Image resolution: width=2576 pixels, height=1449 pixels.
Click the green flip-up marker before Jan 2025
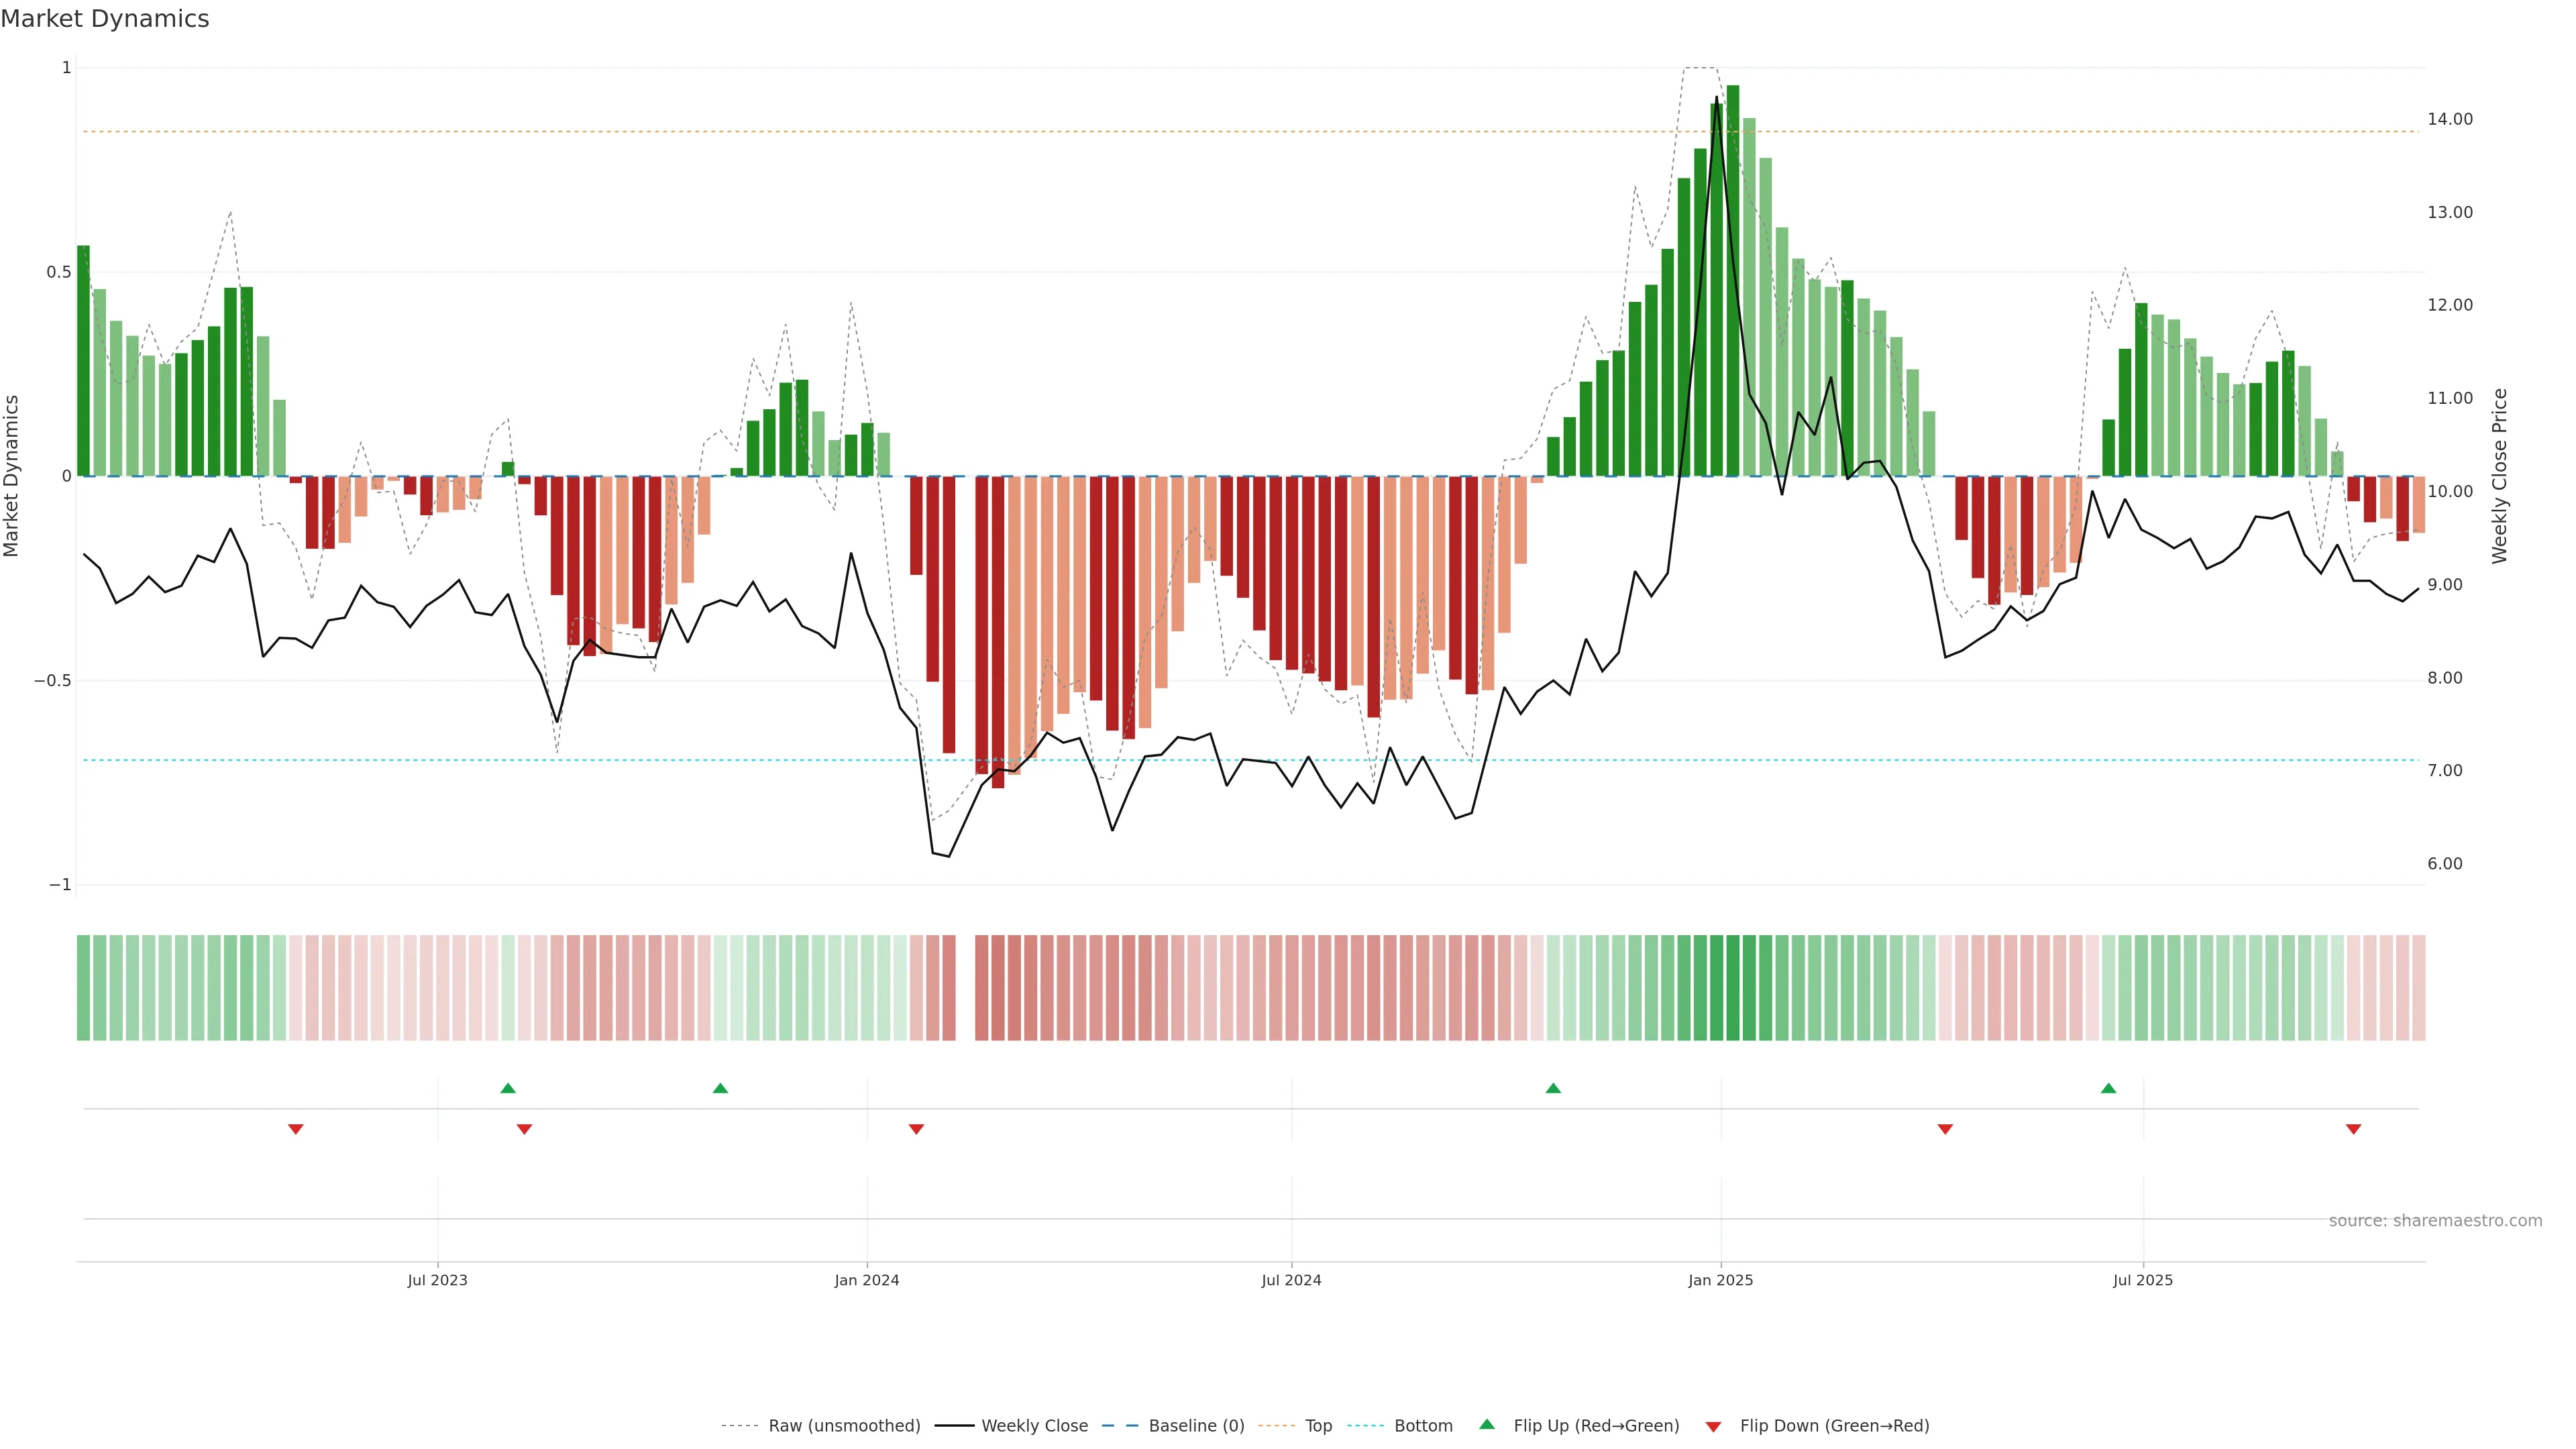pyautogui.click(x=1553, y=1088)
